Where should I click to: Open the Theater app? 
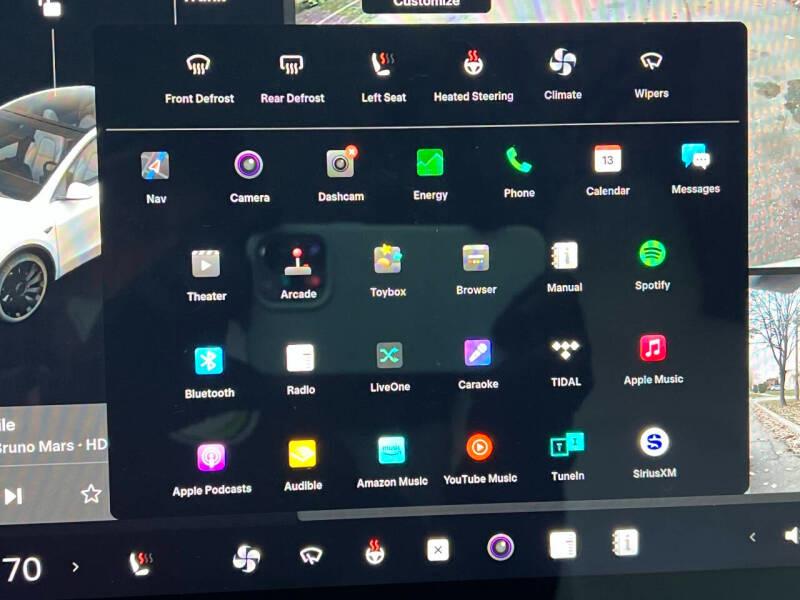click(206, 264)
